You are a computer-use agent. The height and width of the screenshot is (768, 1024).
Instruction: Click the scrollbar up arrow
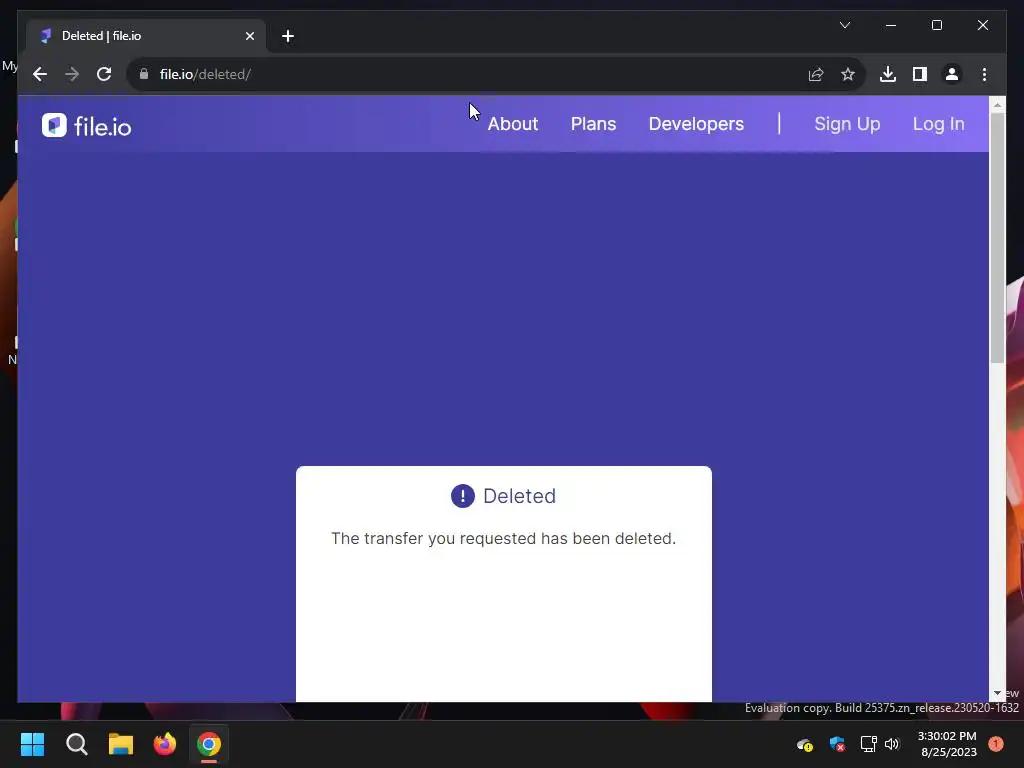point(997,104)
